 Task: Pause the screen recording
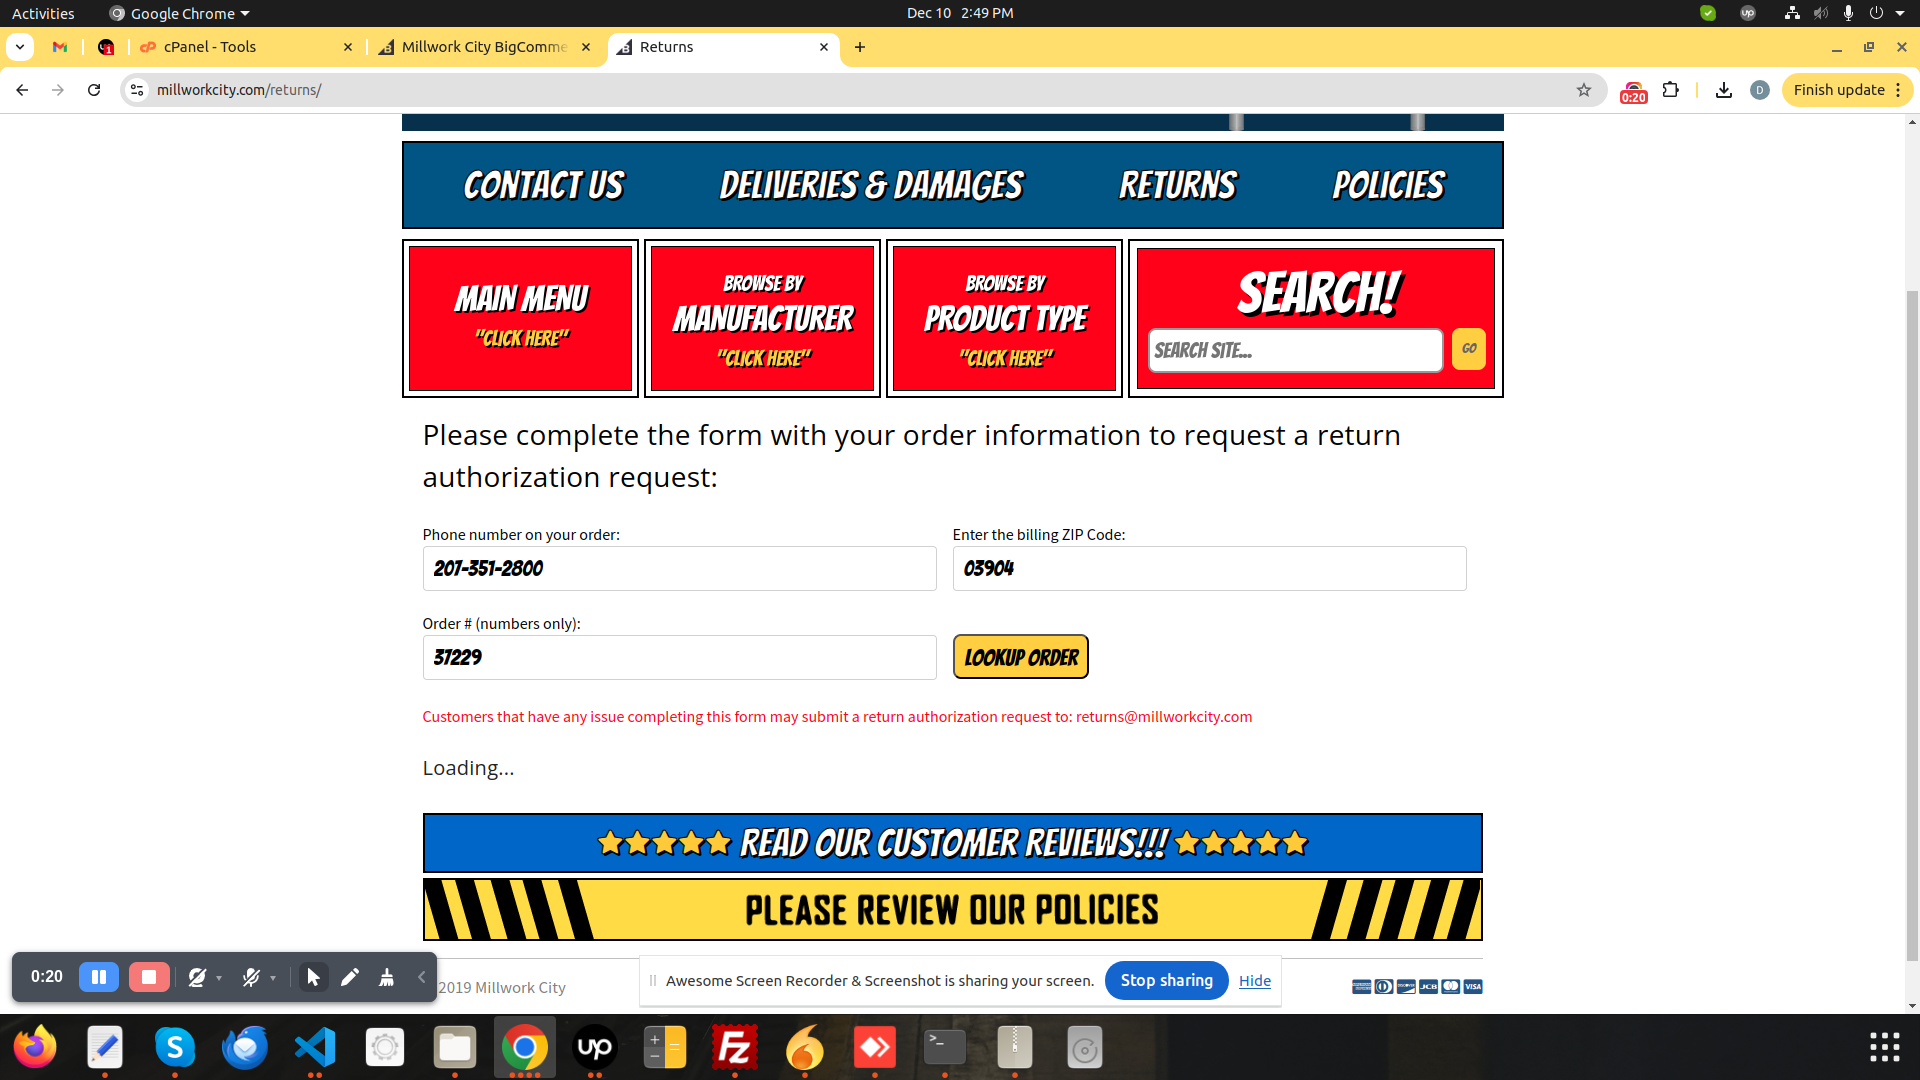99,977
